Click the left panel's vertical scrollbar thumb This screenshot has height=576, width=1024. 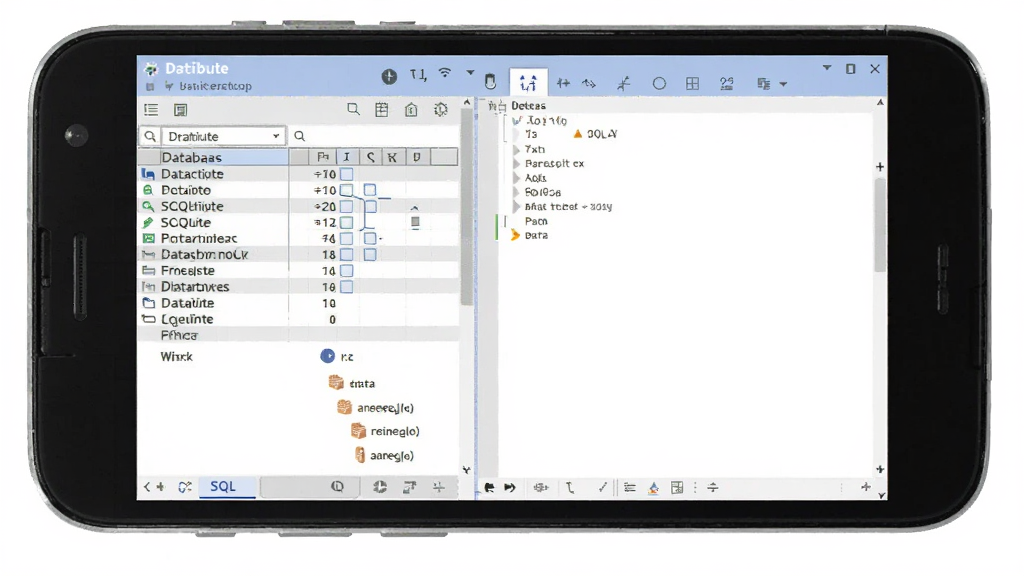coord(466,206)
